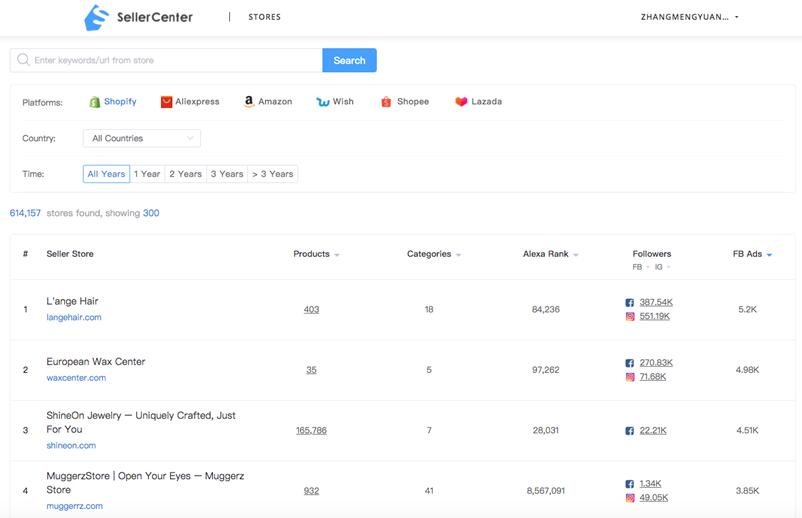Screen dimensions: 802x518
Task: Sort by Products column
Action: 316,254
